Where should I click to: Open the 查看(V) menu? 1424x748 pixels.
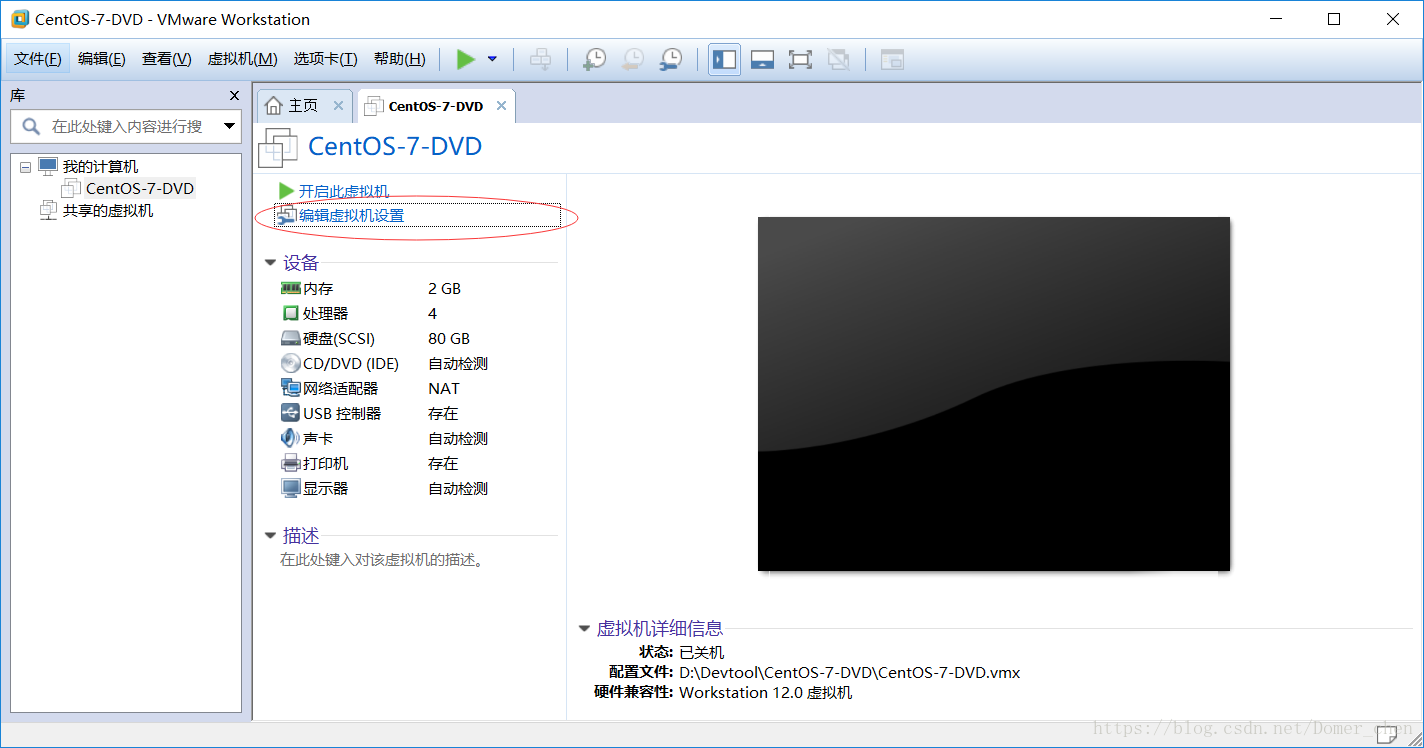click(167, 59)
